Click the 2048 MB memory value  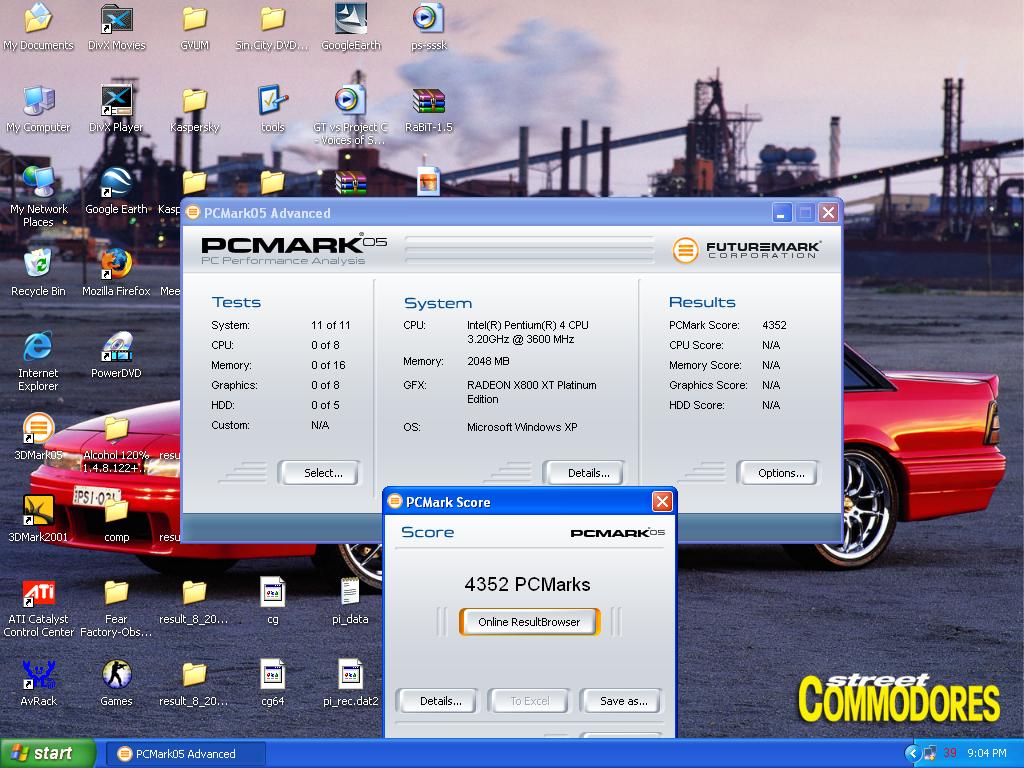(488, 361)
